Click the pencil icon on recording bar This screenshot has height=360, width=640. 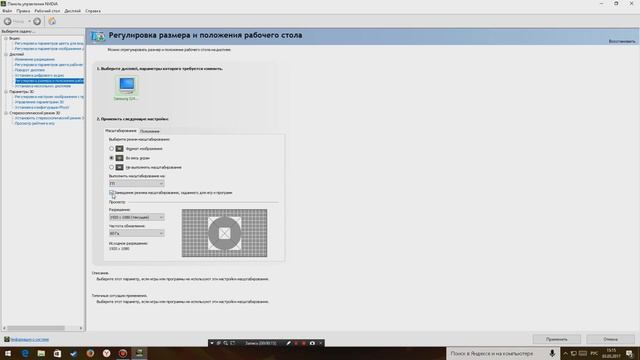coord(289,343)
